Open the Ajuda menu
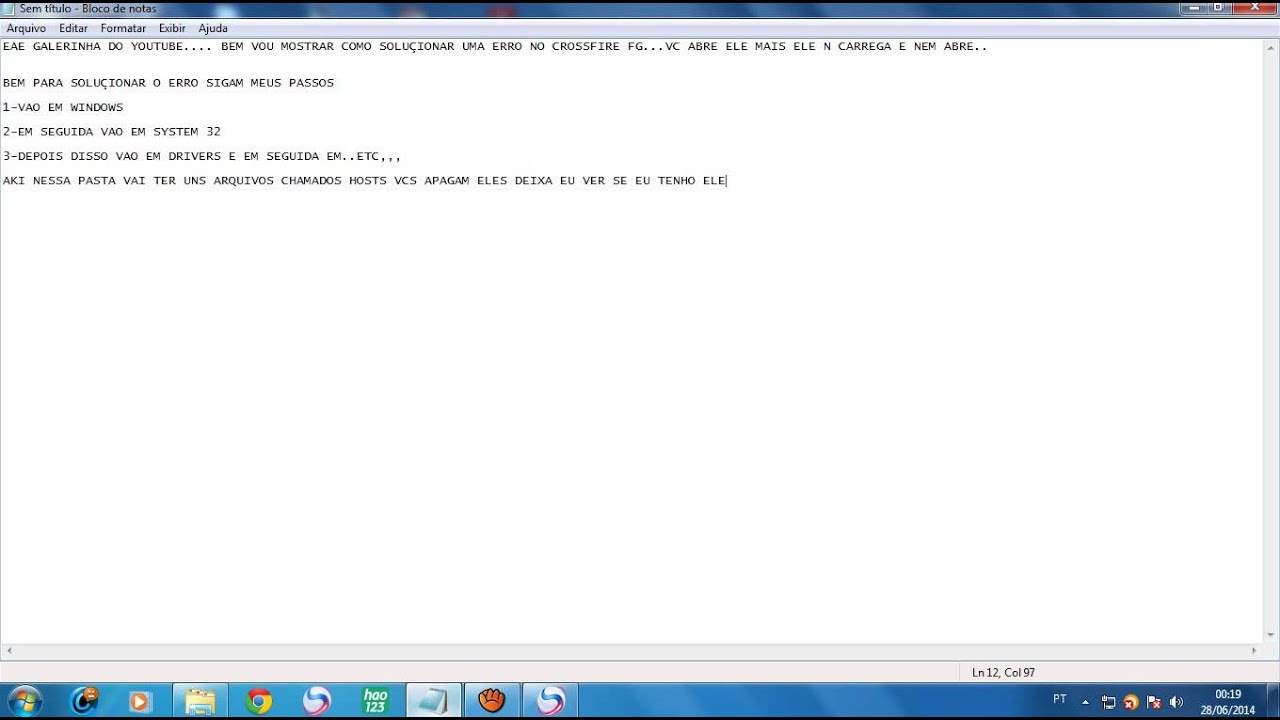This screenshot has height=720, width=1280. pyautogui.click(x=213, y=28)
